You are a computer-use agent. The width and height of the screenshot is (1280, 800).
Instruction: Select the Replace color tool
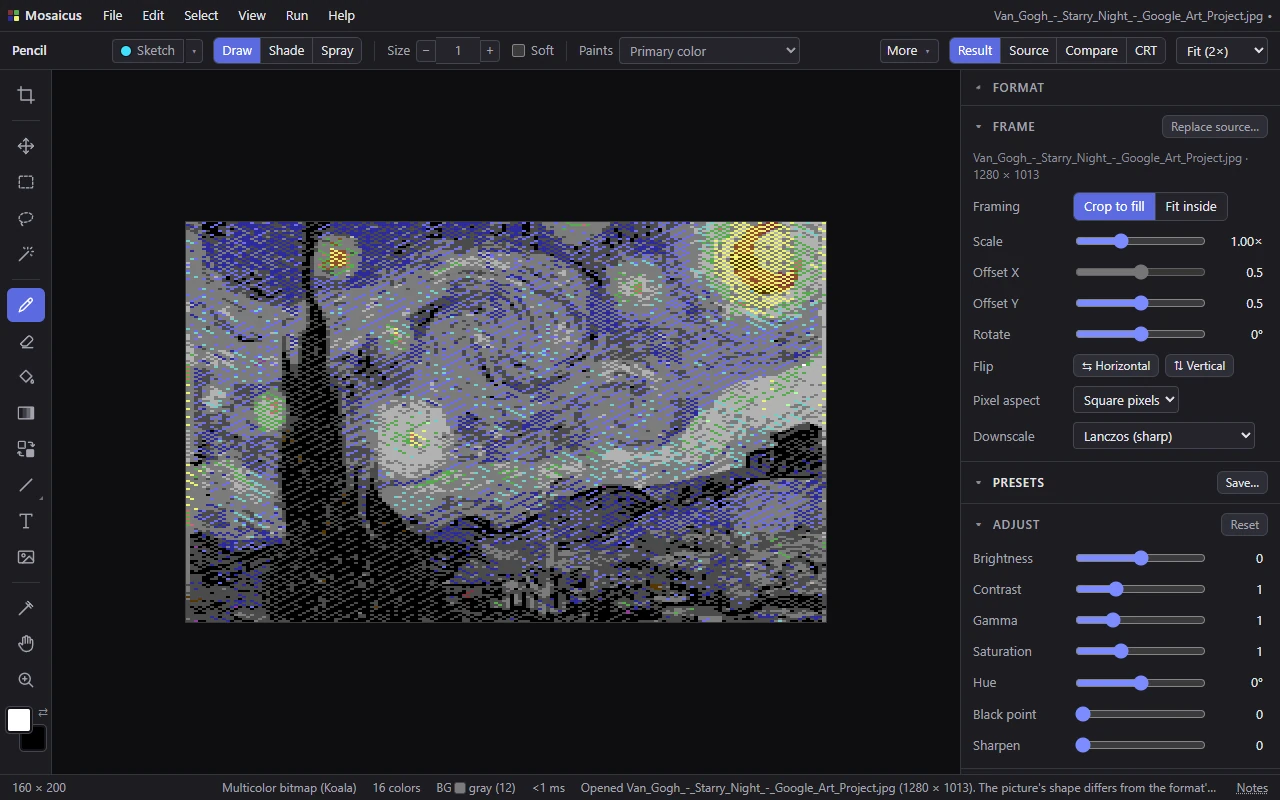point(26,449)
